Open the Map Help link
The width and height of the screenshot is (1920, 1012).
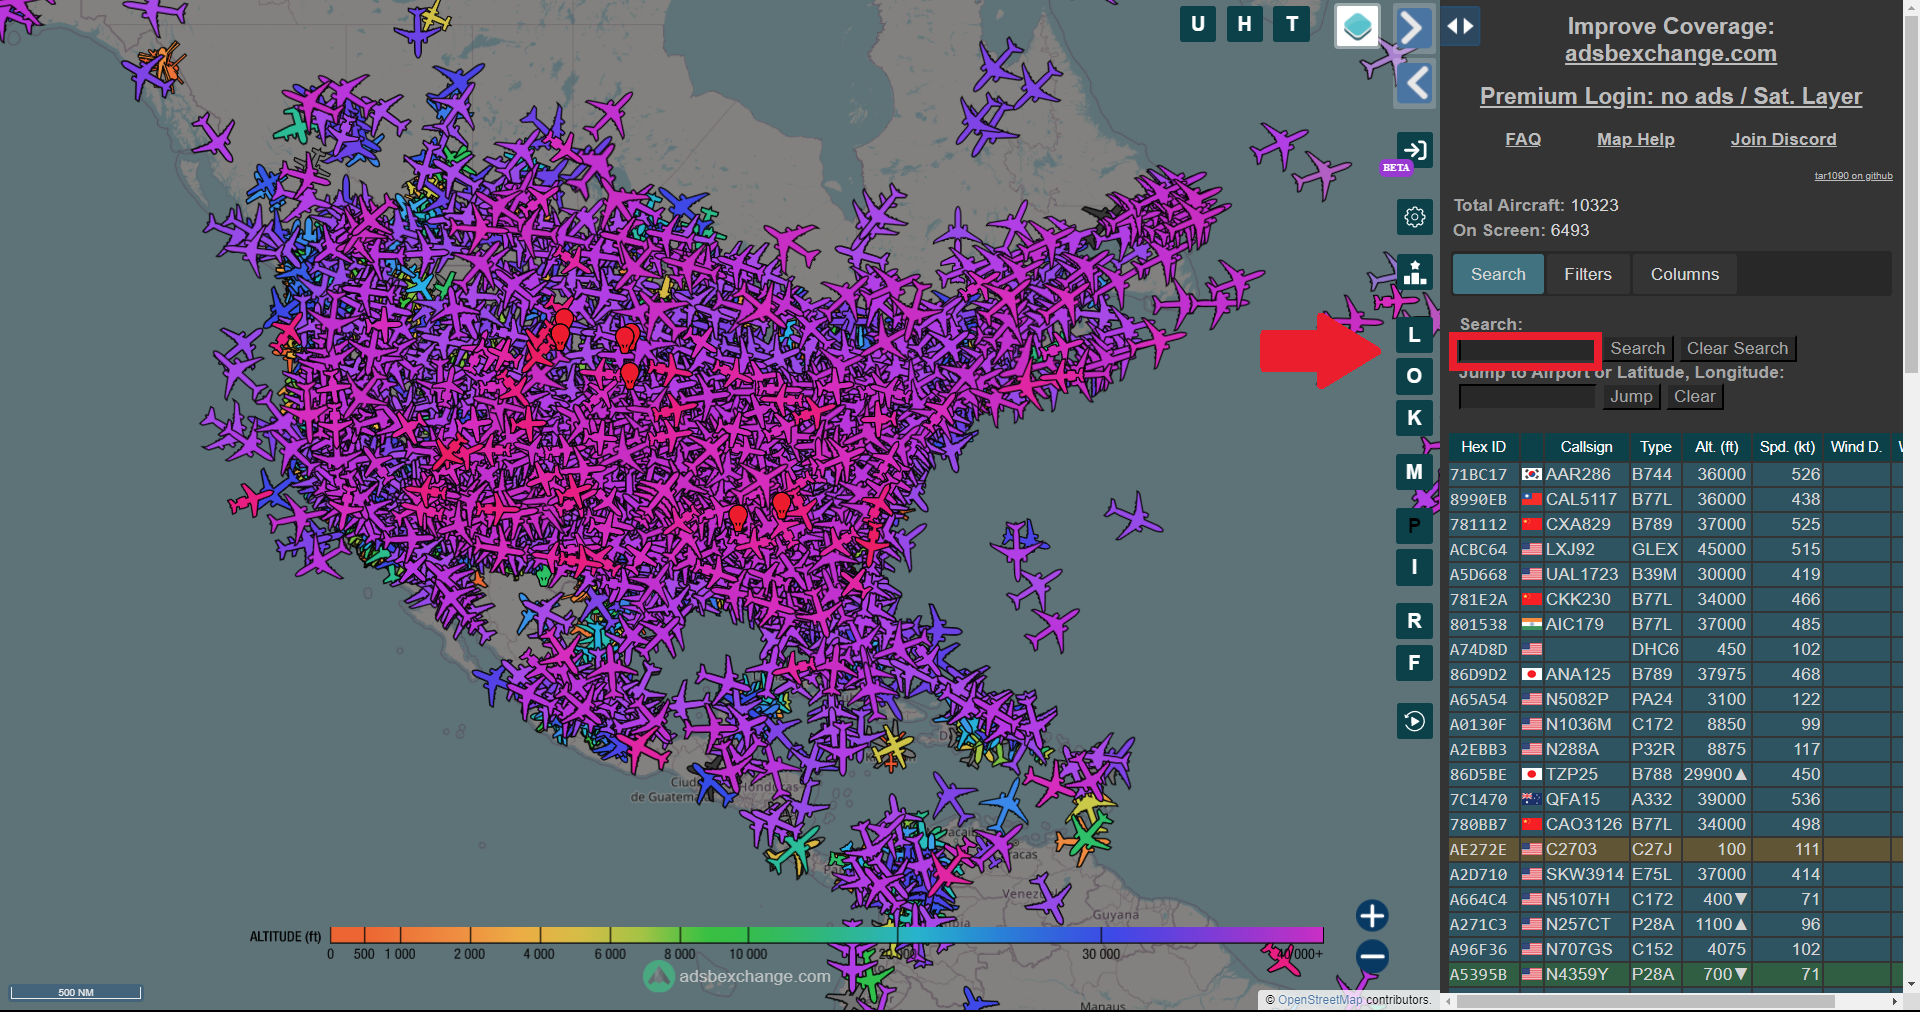1635,139
